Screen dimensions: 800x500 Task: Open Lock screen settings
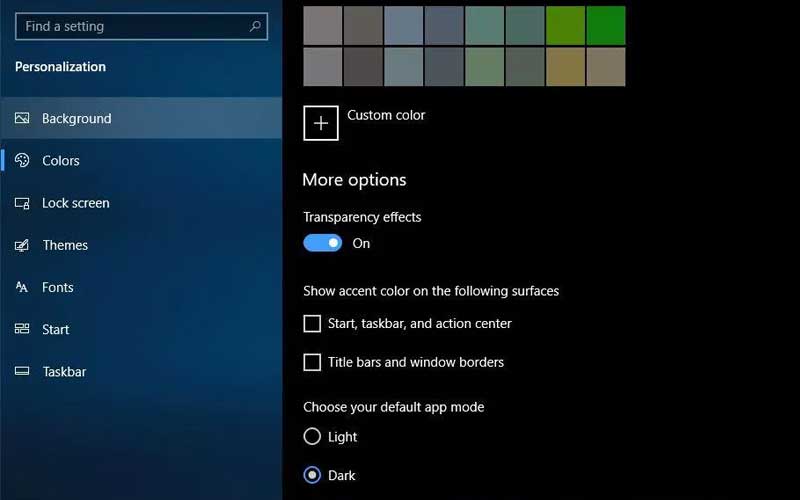[141, 203]
